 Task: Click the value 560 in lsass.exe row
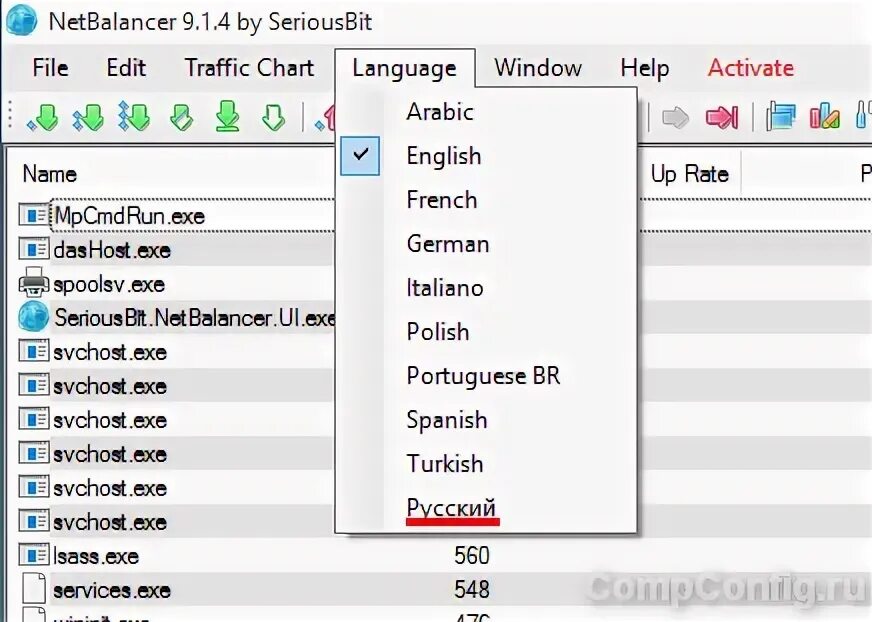click(472, 555)
